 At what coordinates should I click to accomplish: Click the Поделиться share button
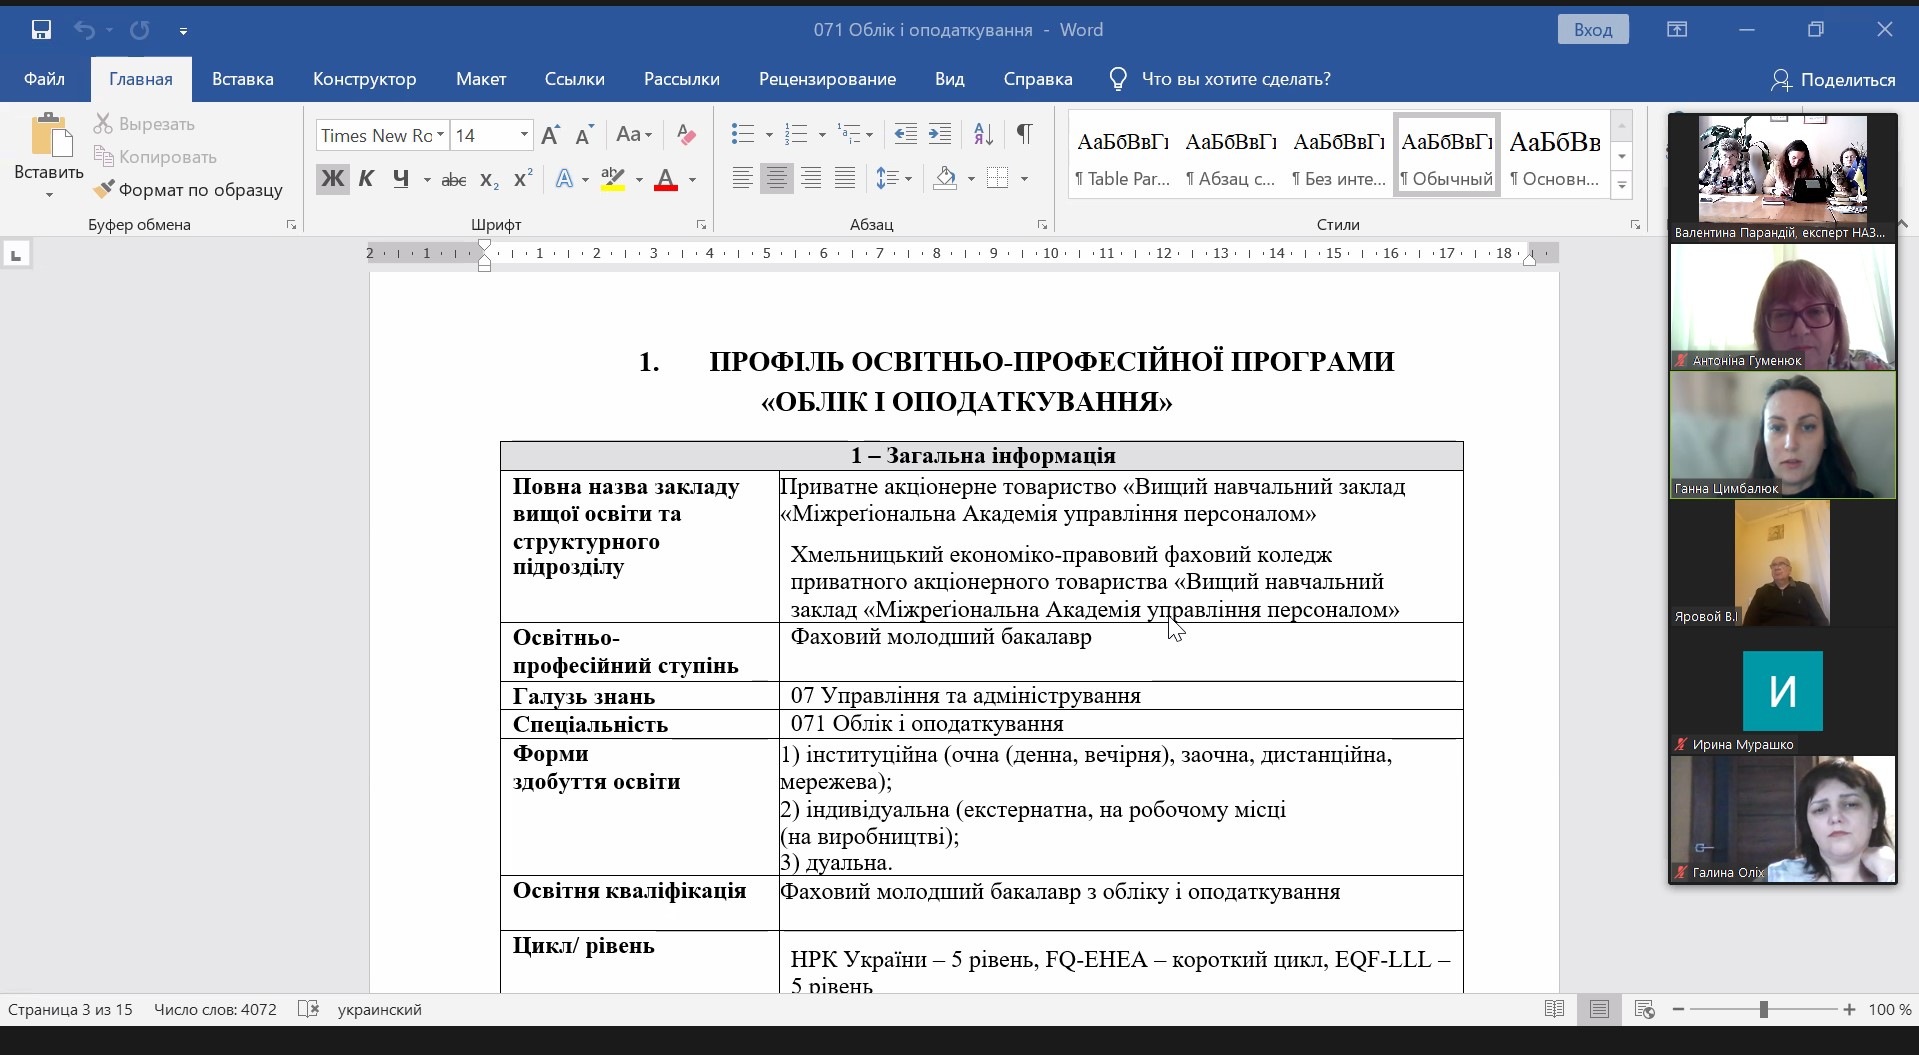pyautogui.click(x=1833, y=80)
